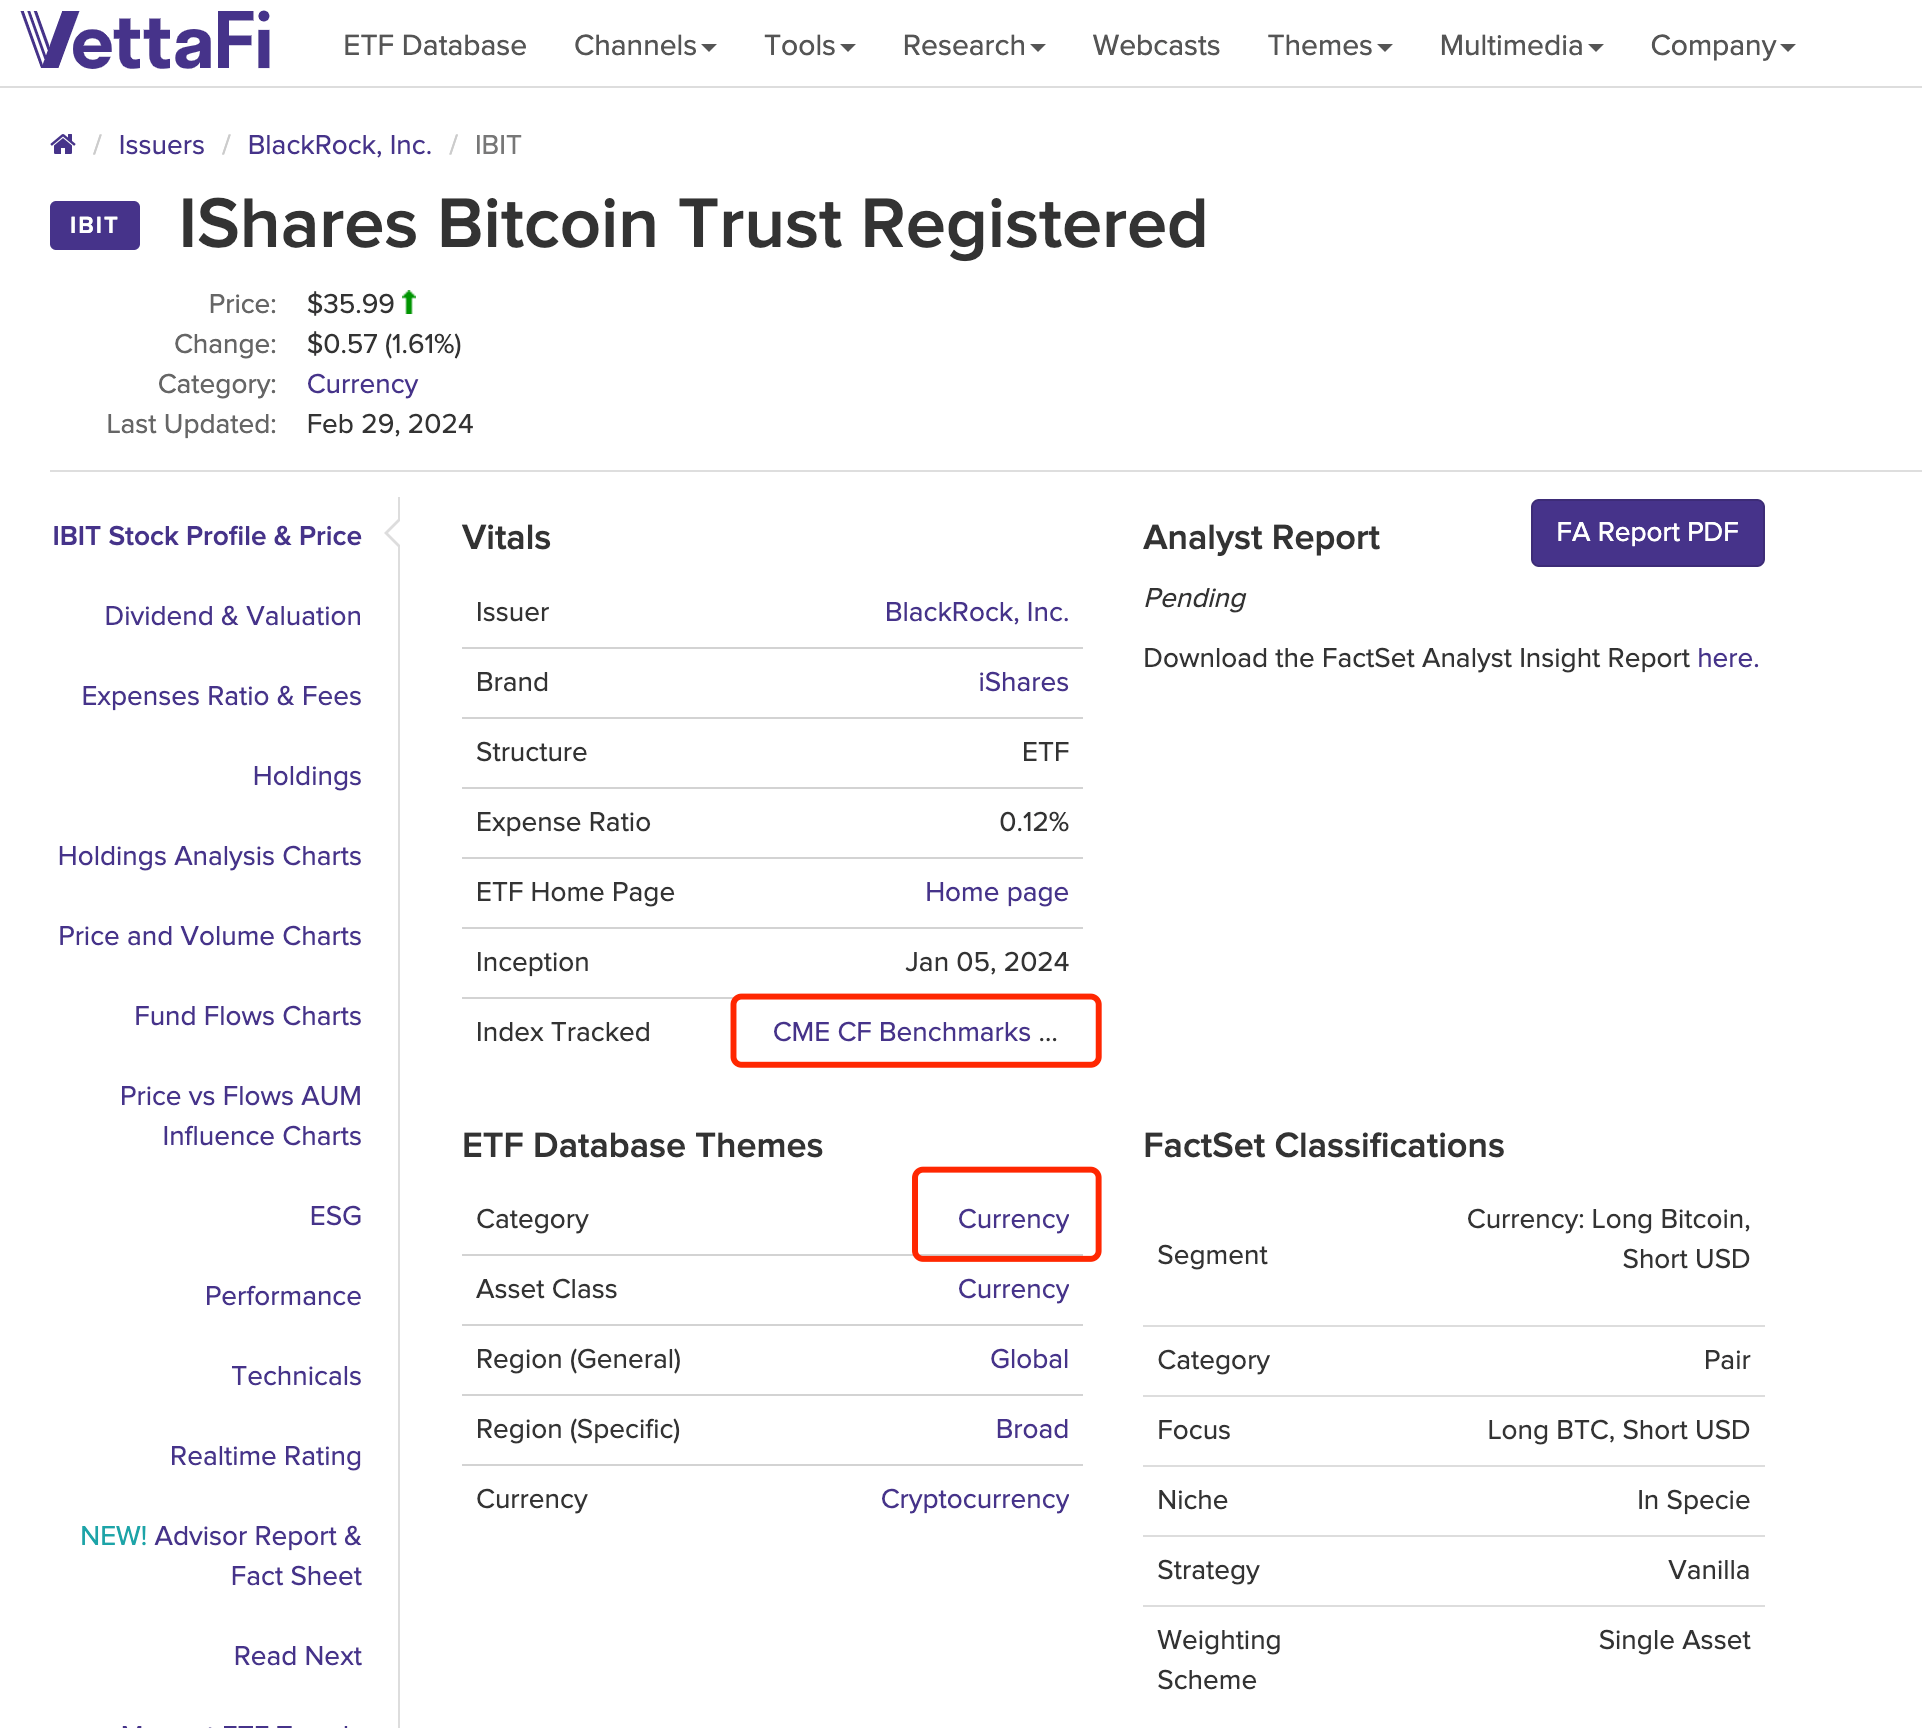Expand the Channels dropdown

pyautogui.click(x=645, y=46)
